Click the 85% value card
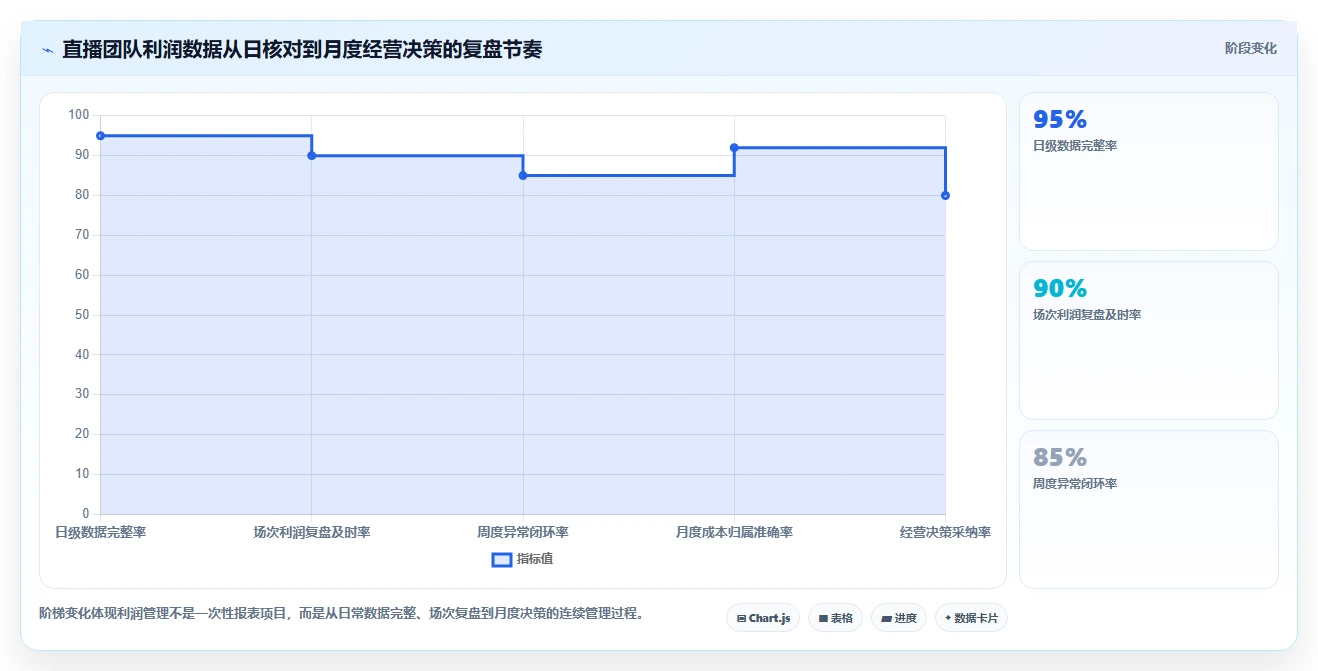Screen dimensions: 1318x671 1149,509
